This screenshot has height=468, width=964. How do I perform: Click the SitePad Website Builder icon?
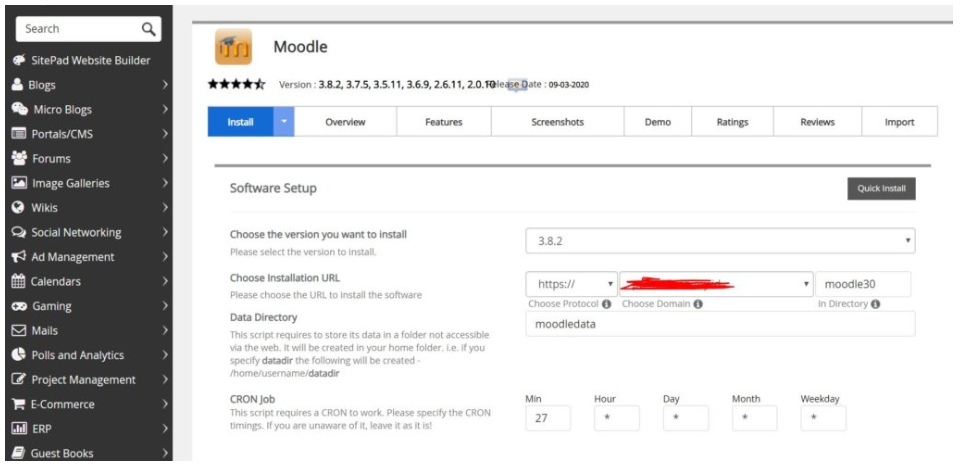[x=19, y=60]
